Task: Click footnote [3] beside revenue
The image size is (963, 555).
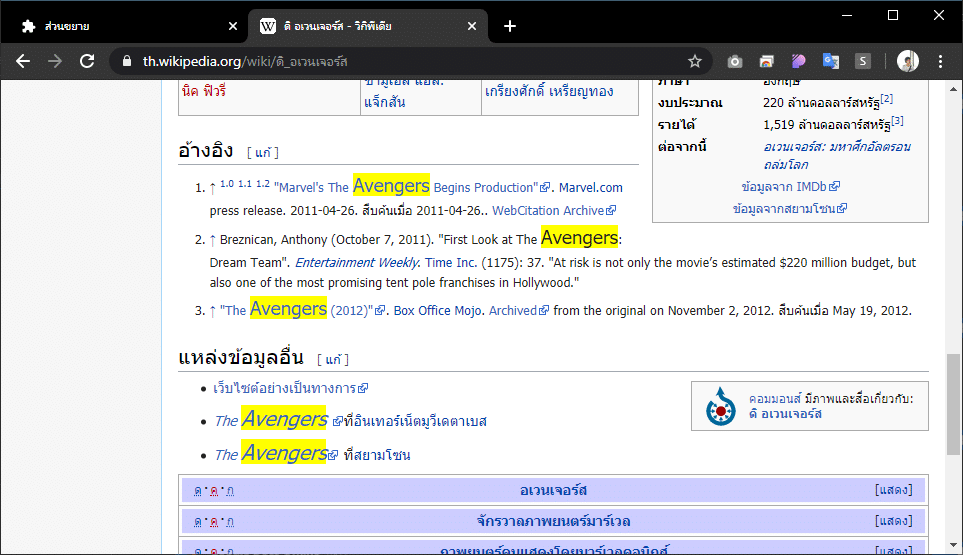Action: [897, 121]
